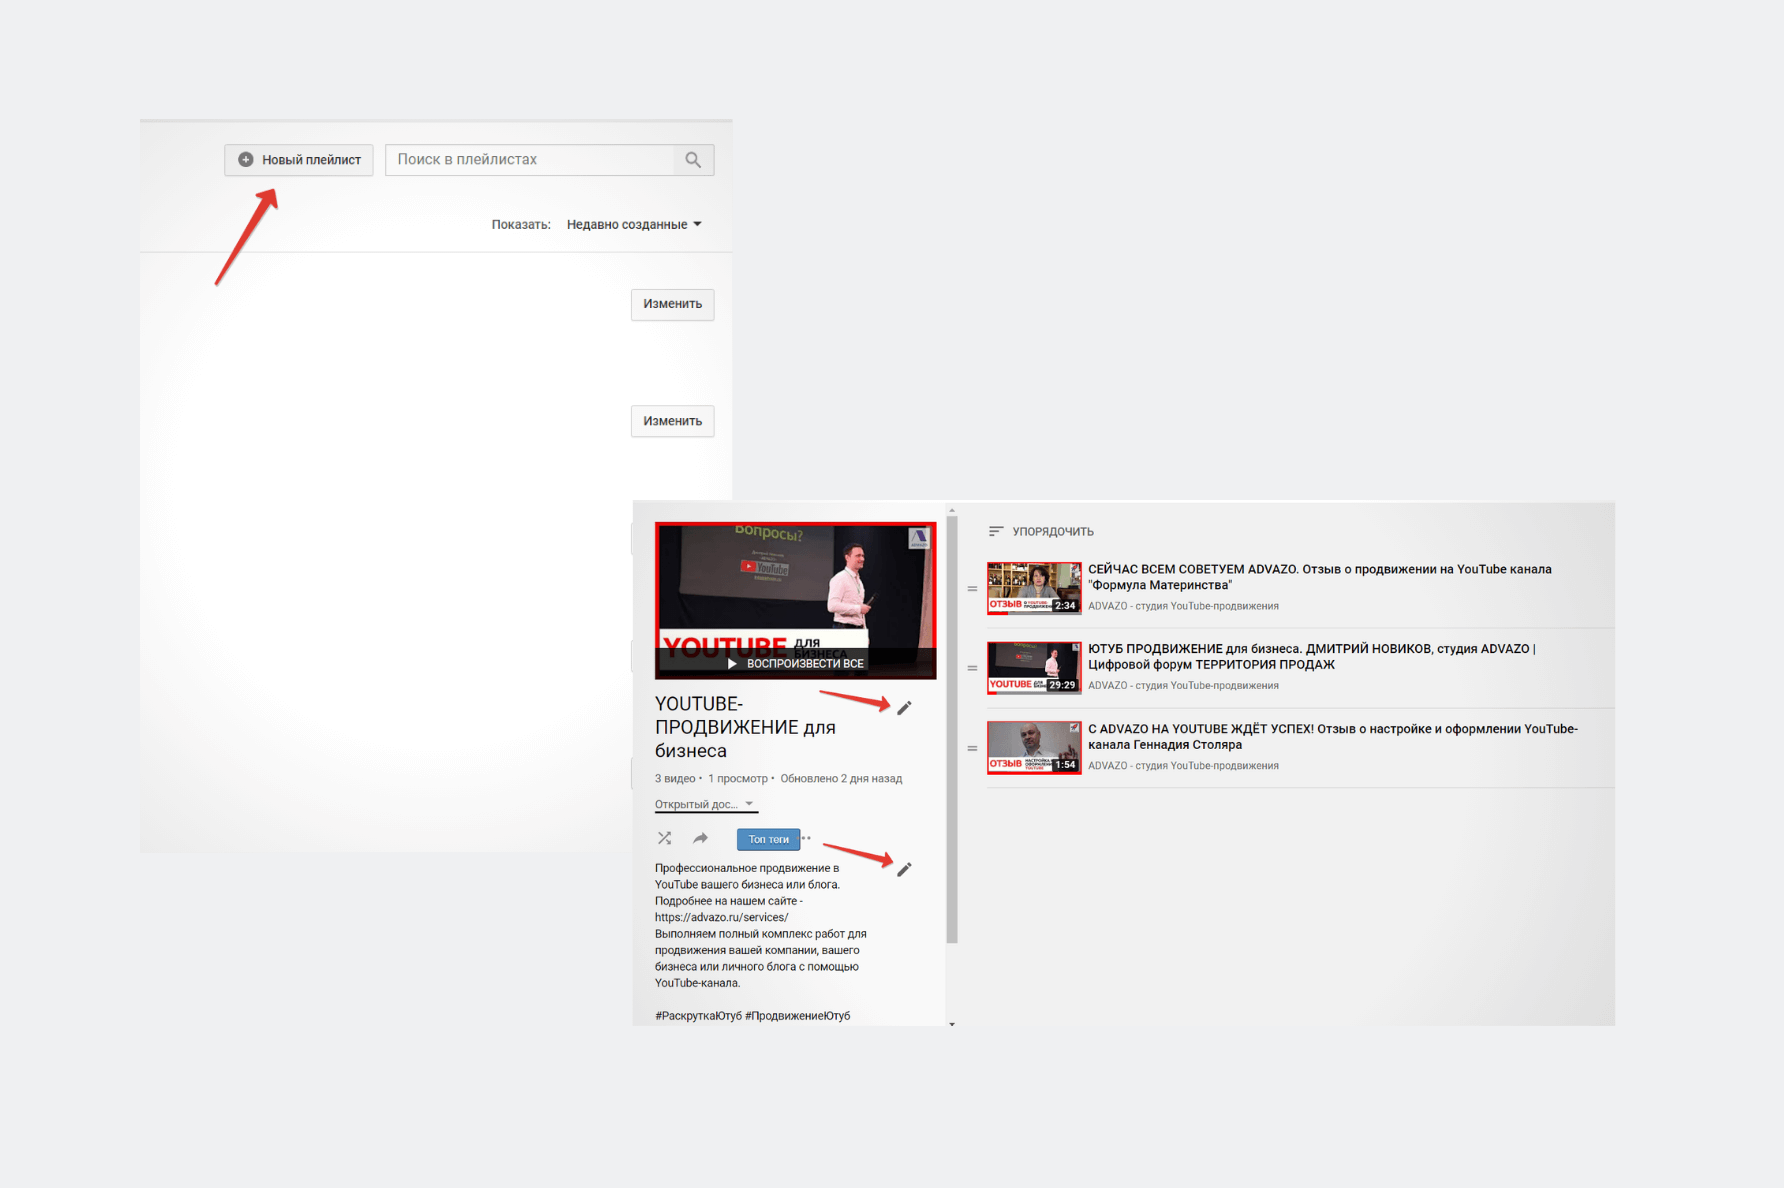
Task: Click the playlist panel vertical scrollbar
Action: (x=952, y=730)
